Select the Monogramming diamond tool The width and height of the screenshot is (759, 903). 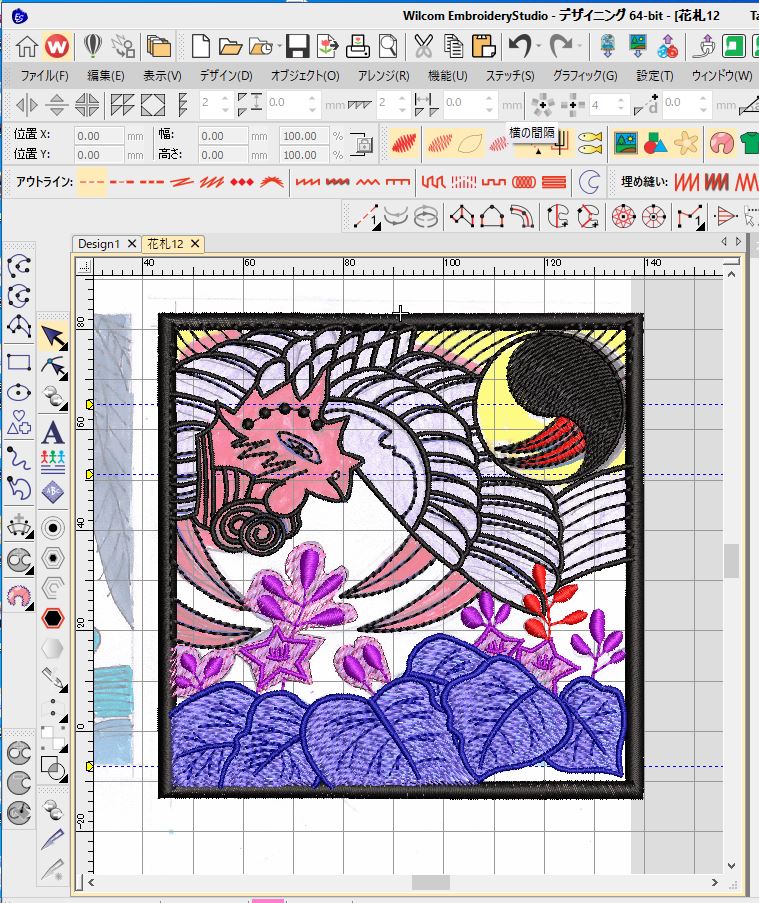pos(52,492)
